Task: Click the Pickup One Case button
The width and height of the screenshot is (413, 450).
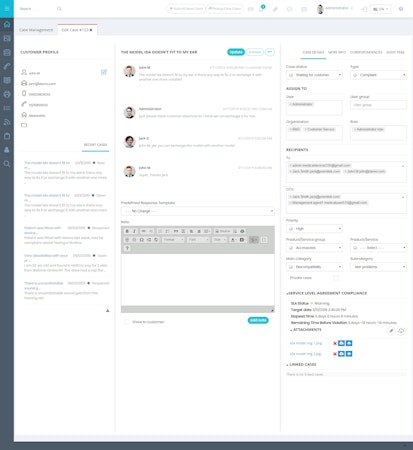Action: click(225, 9)
